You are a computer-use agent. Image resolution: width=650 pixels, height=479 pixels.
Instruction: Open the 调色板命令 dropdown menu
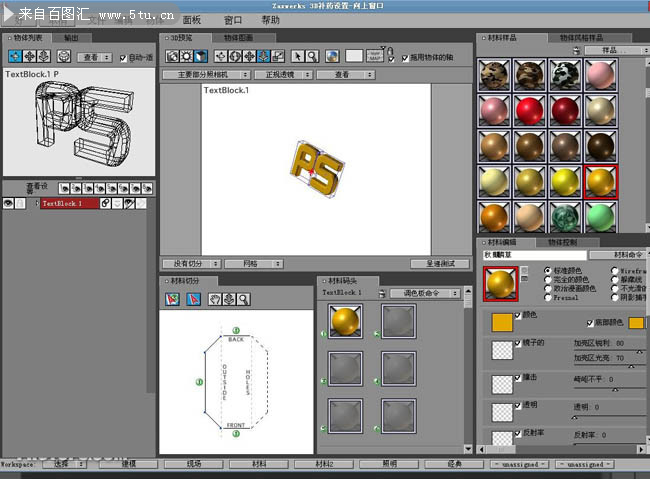(425, 294)
